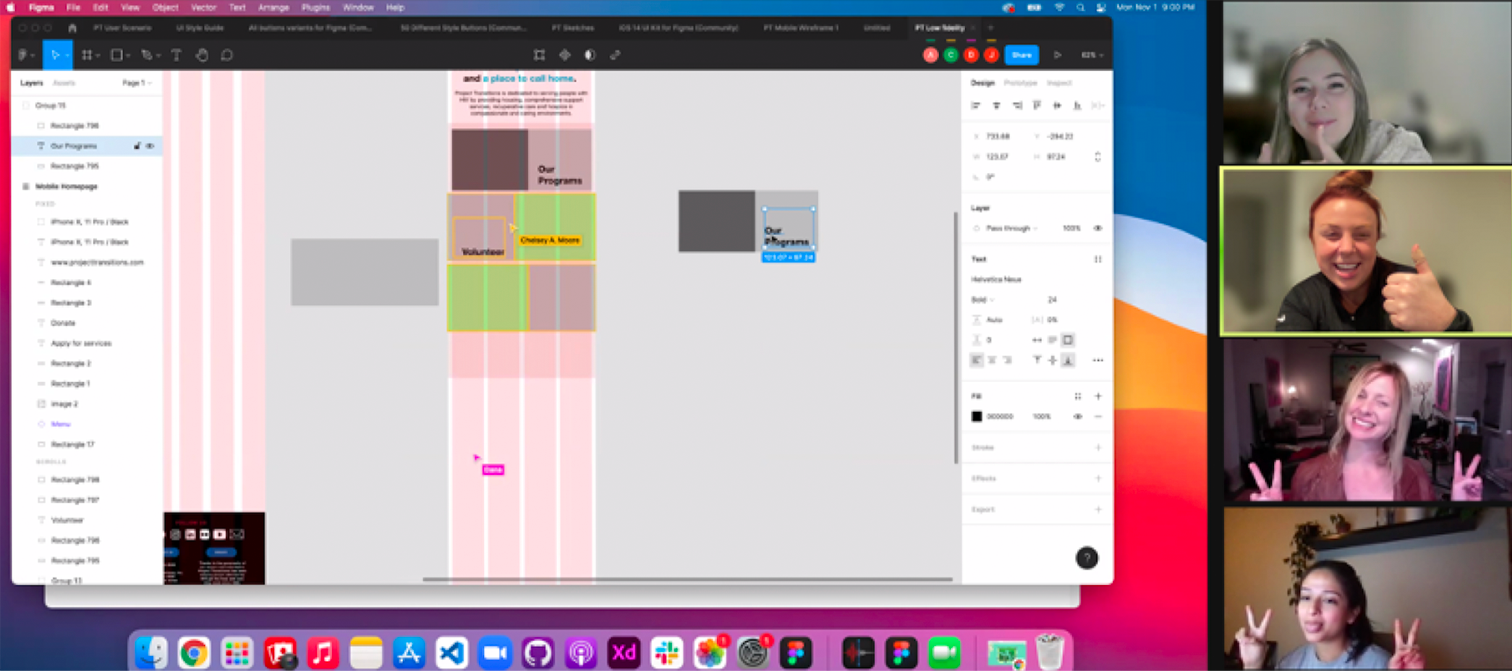Image resolution: width=1512 pixels, height=671 pixels.
Task: Add a new fill with plus icon
Action: click(1098, 396)
